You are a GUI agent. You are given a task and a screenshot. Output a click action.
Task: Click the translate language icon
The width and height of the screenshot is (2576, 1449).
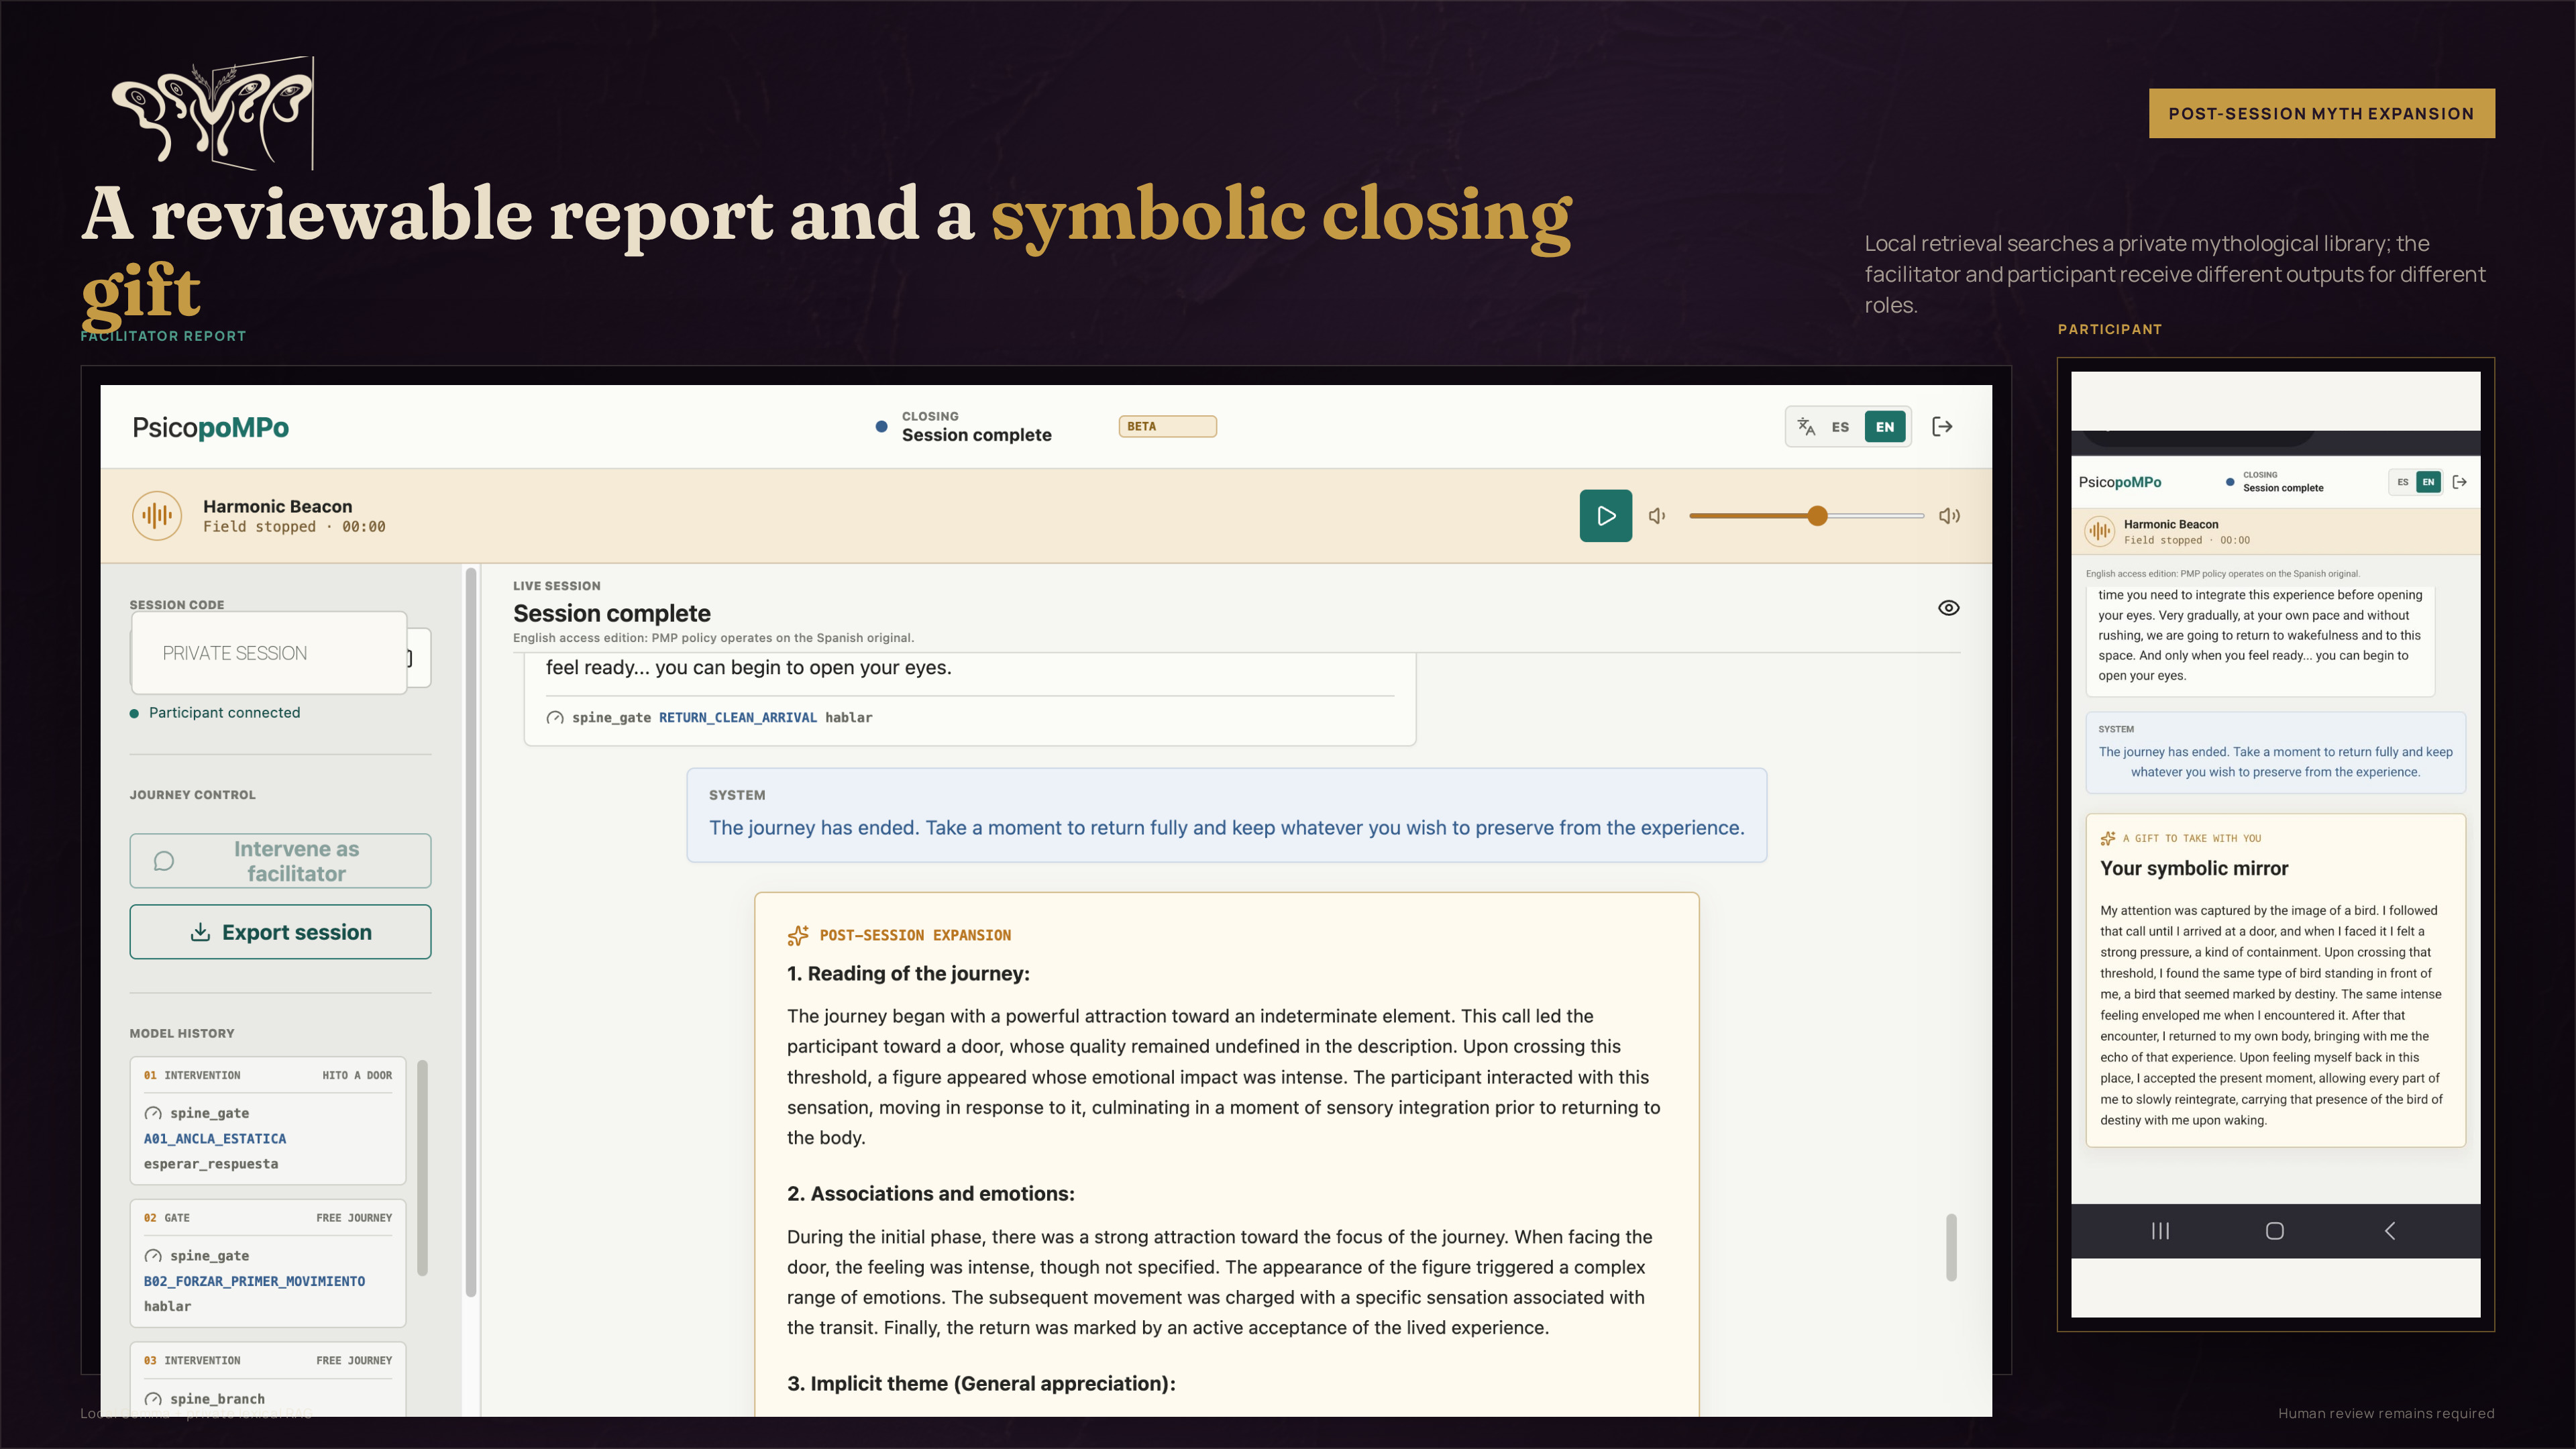tap(1806, 427)
